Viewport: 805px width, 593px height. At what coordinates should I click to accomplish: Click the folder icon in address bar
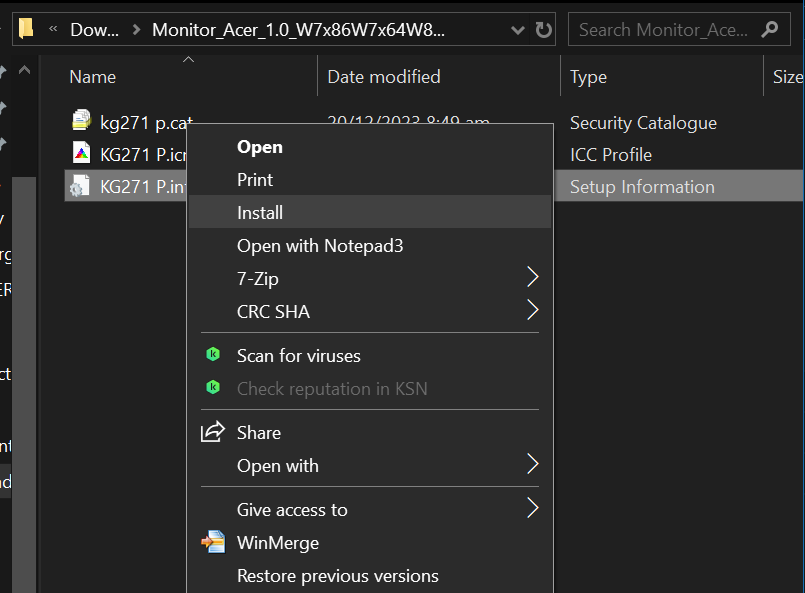(x=27, y=29)
